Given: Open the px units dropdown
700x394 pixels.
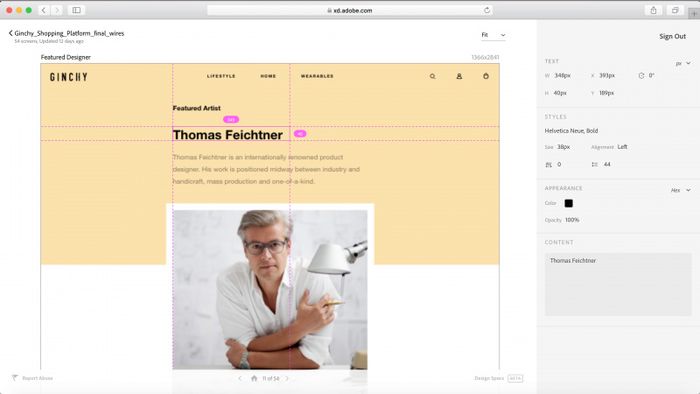Looking at the screenshot, I should [683, 63].
